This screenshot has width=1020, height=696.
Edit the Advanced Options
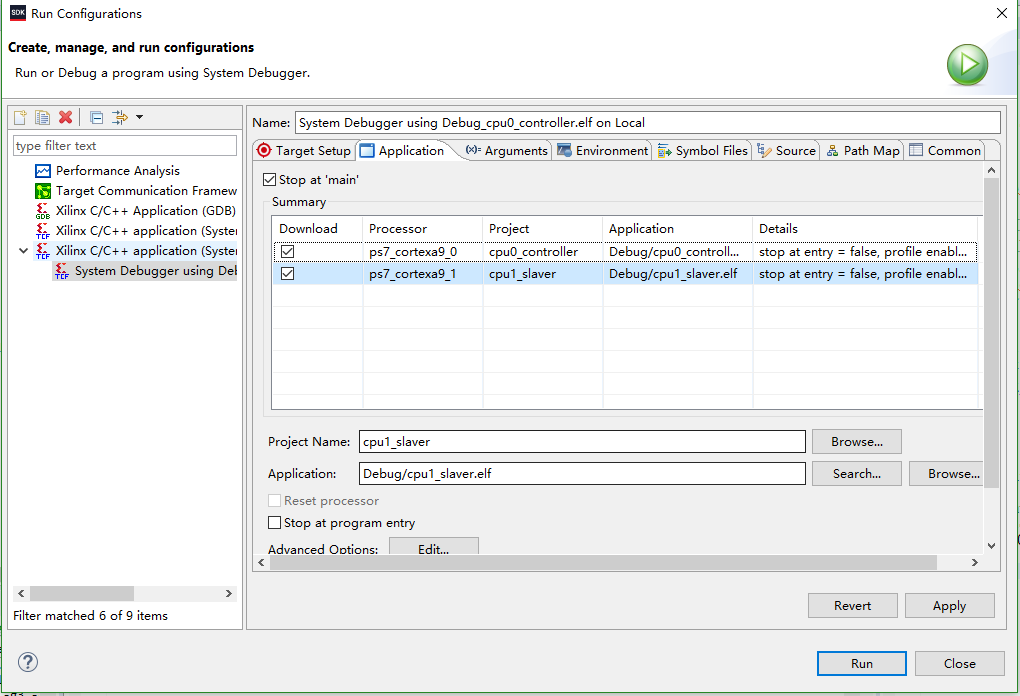pyautogui.click(x=434, y=546)
